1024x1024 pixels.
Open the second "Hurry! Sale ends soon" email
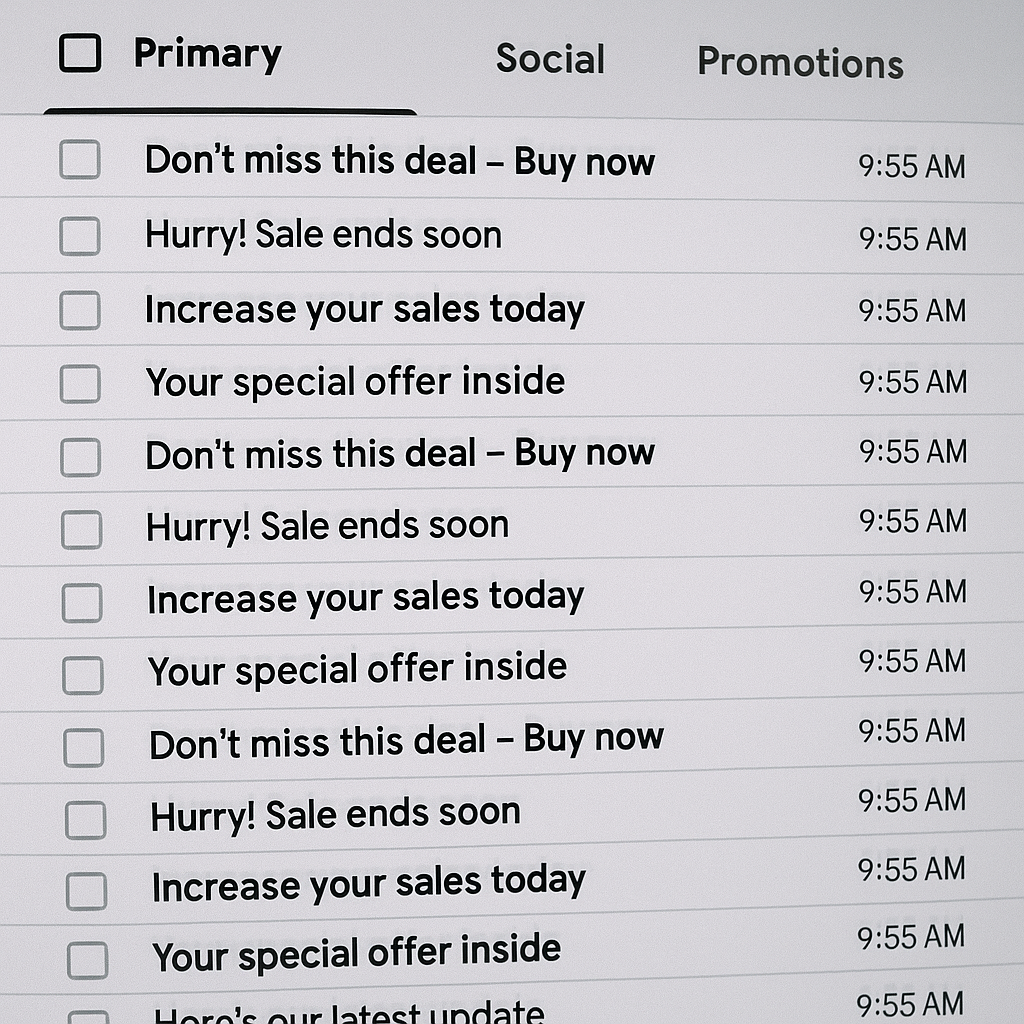pos(327,526)
